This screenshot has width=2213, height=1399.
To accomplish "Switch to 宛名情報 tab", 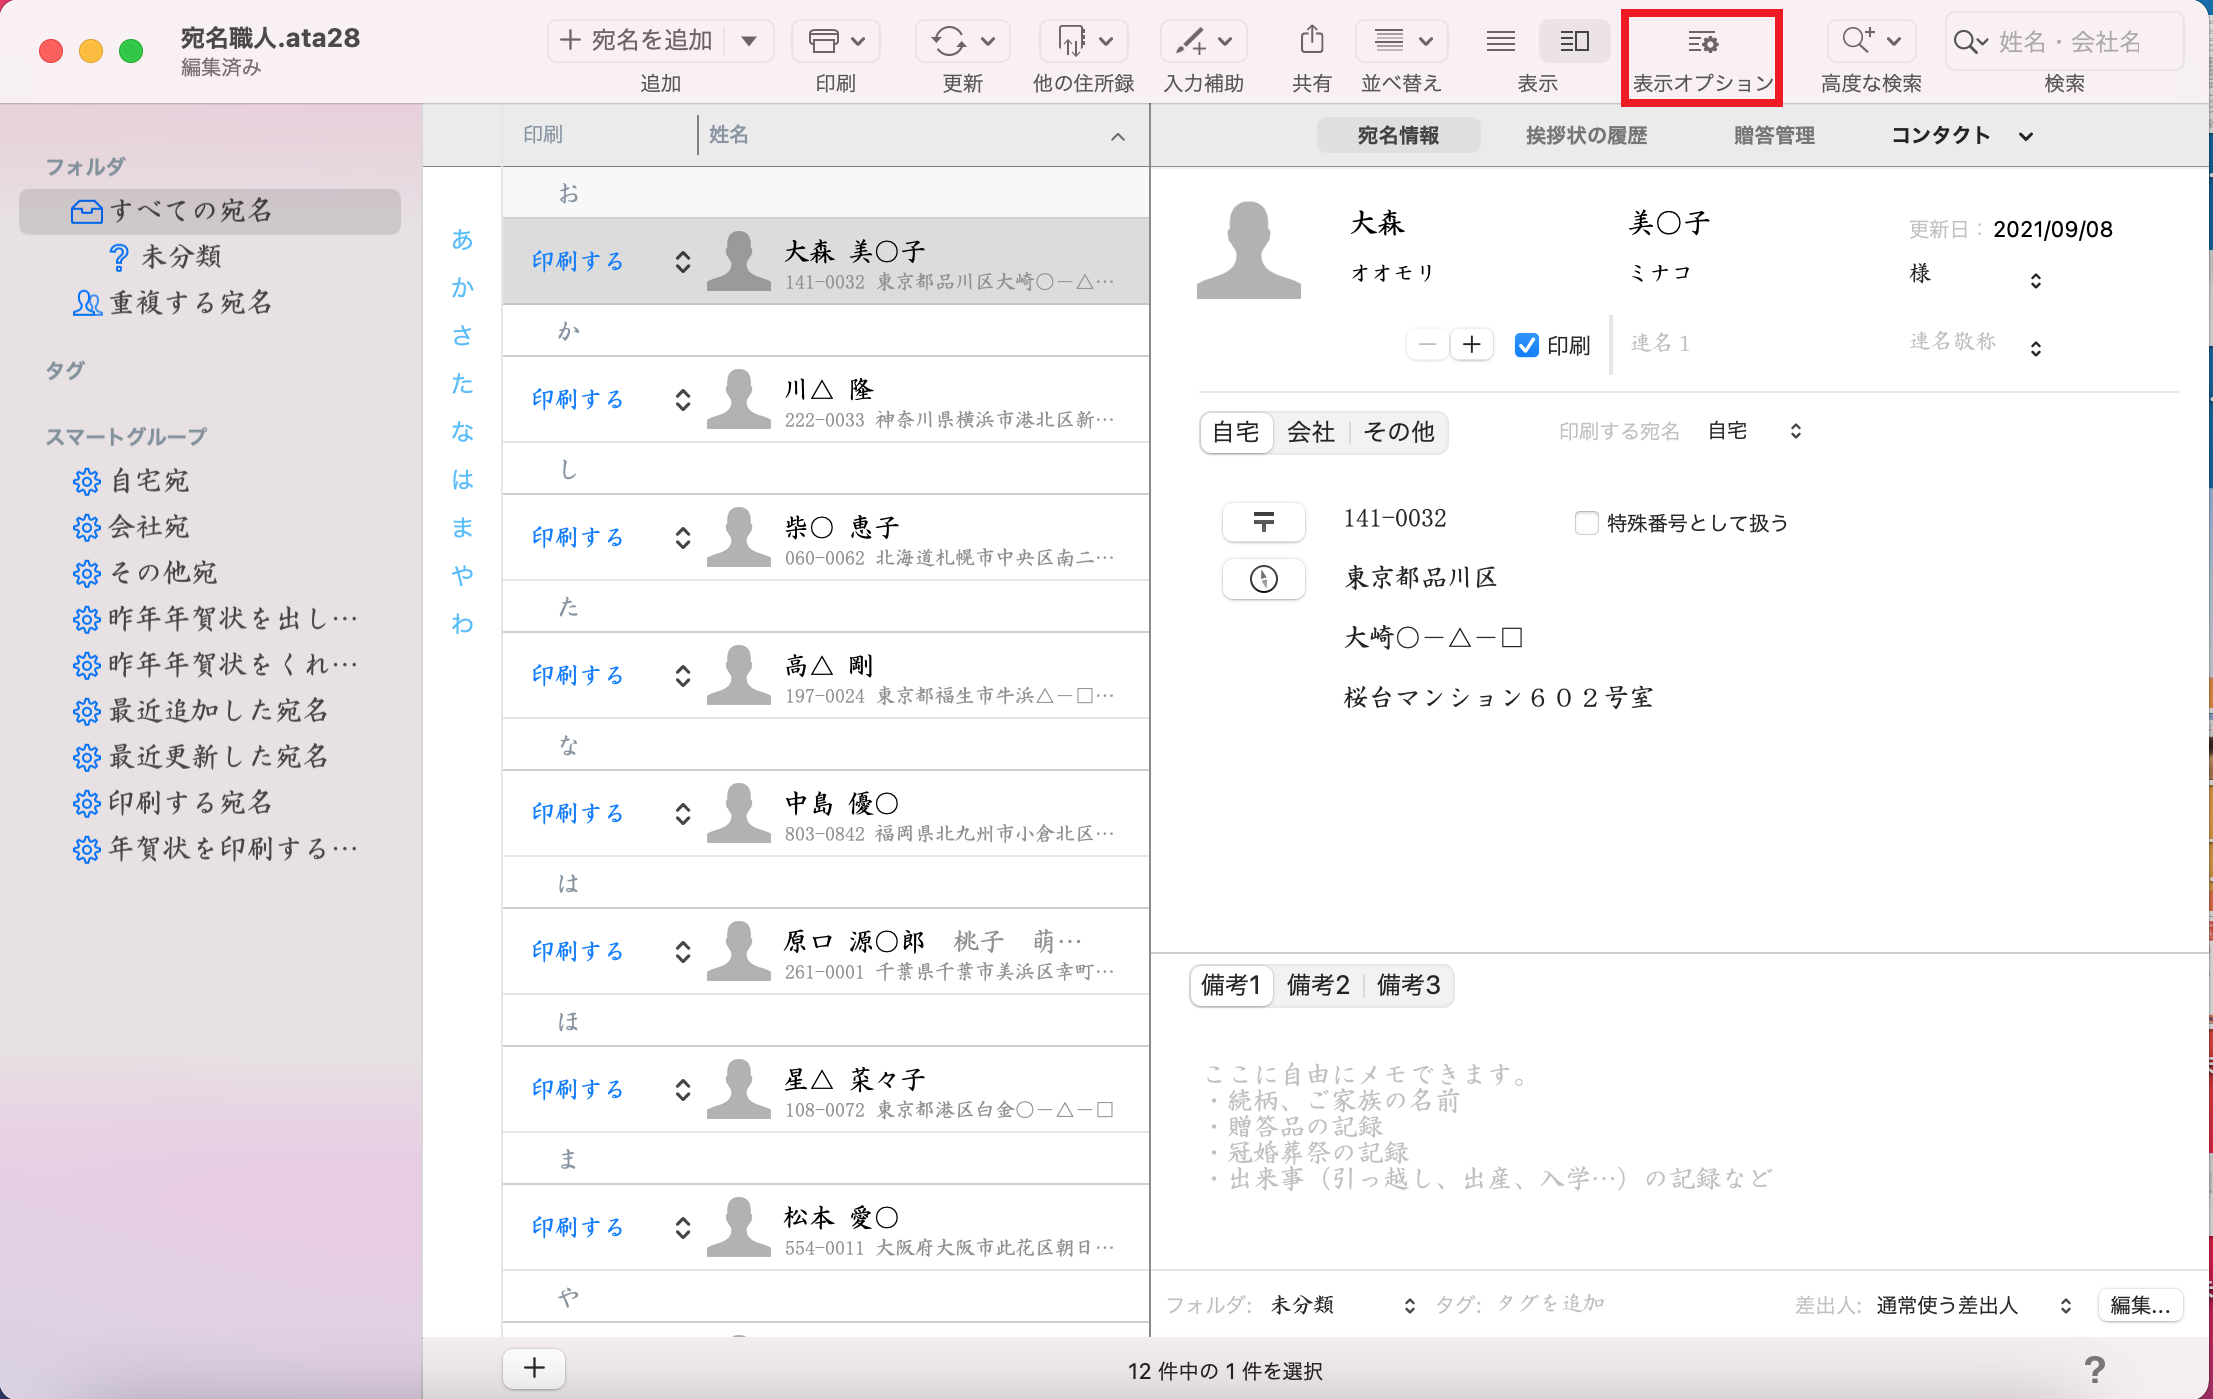I will click(1398, 136).
